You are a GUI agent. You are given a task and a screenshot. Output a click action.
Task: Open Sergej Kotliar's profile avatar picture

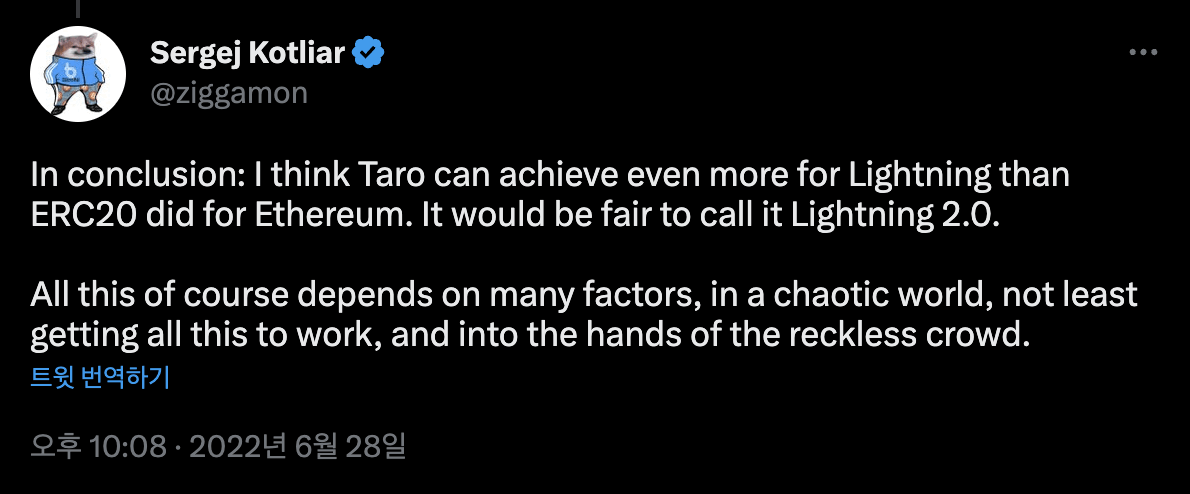click(x=78, y=77)
